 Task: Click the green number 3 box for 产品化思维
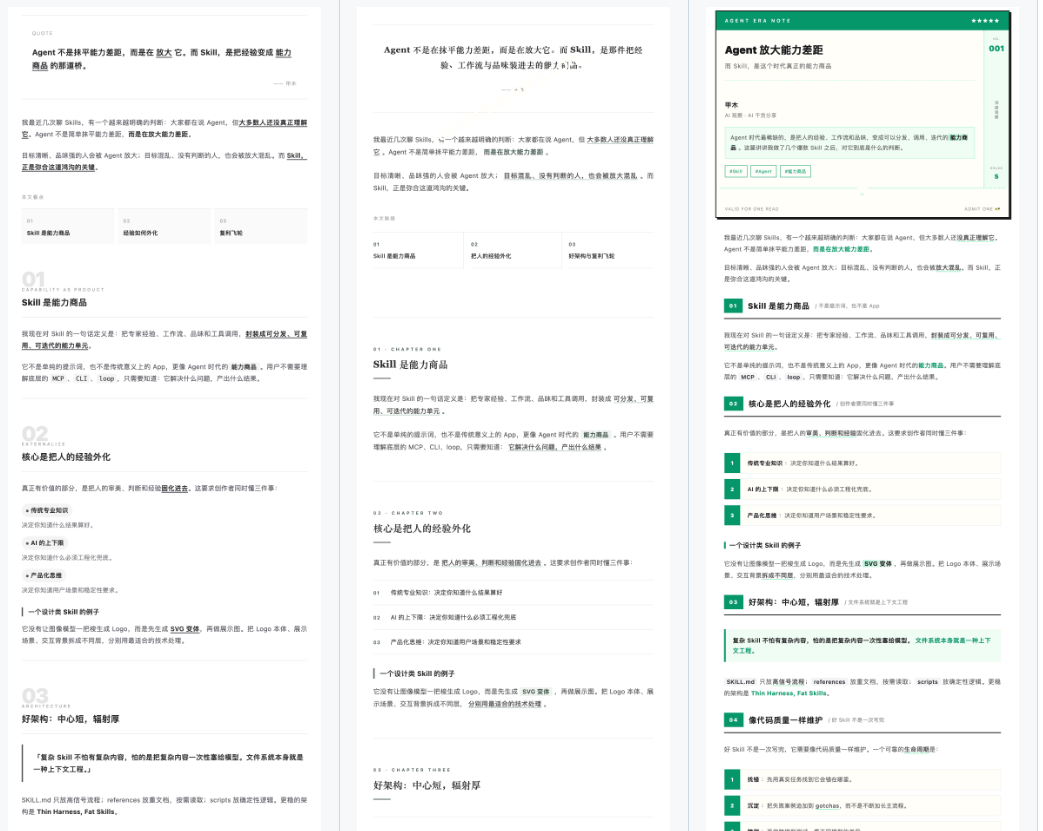pyautogui.click(x=732, y=516)
